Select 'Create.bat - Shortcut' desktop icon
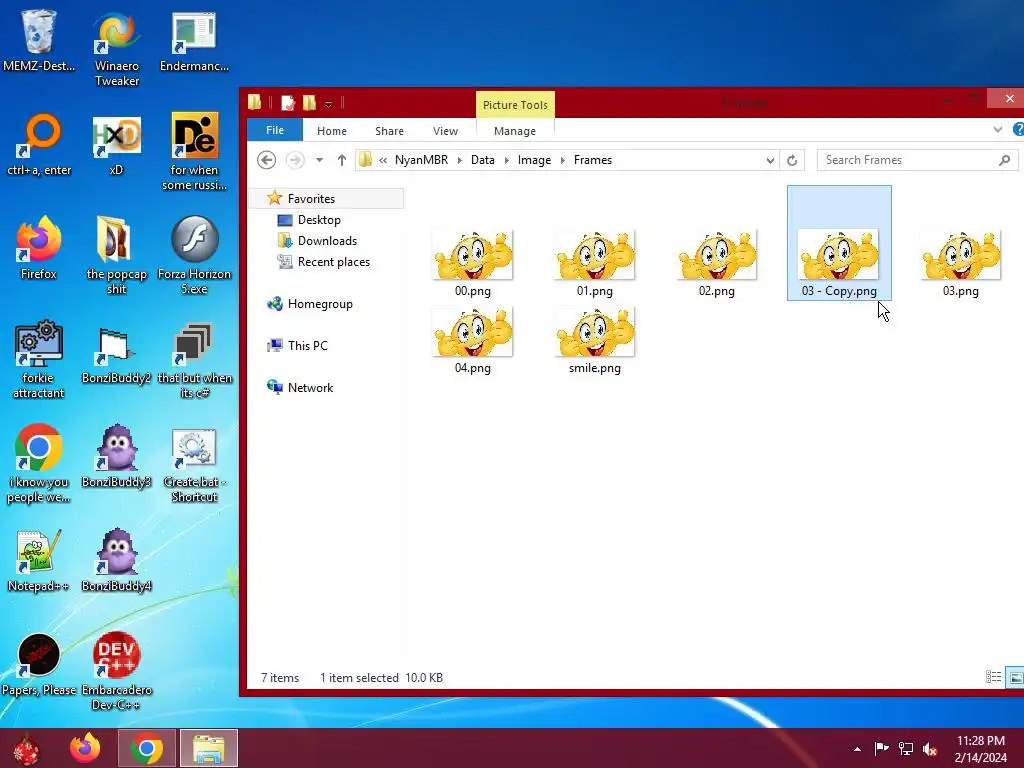This screenshot has height=768, width=1024. (x=194, y=464)
